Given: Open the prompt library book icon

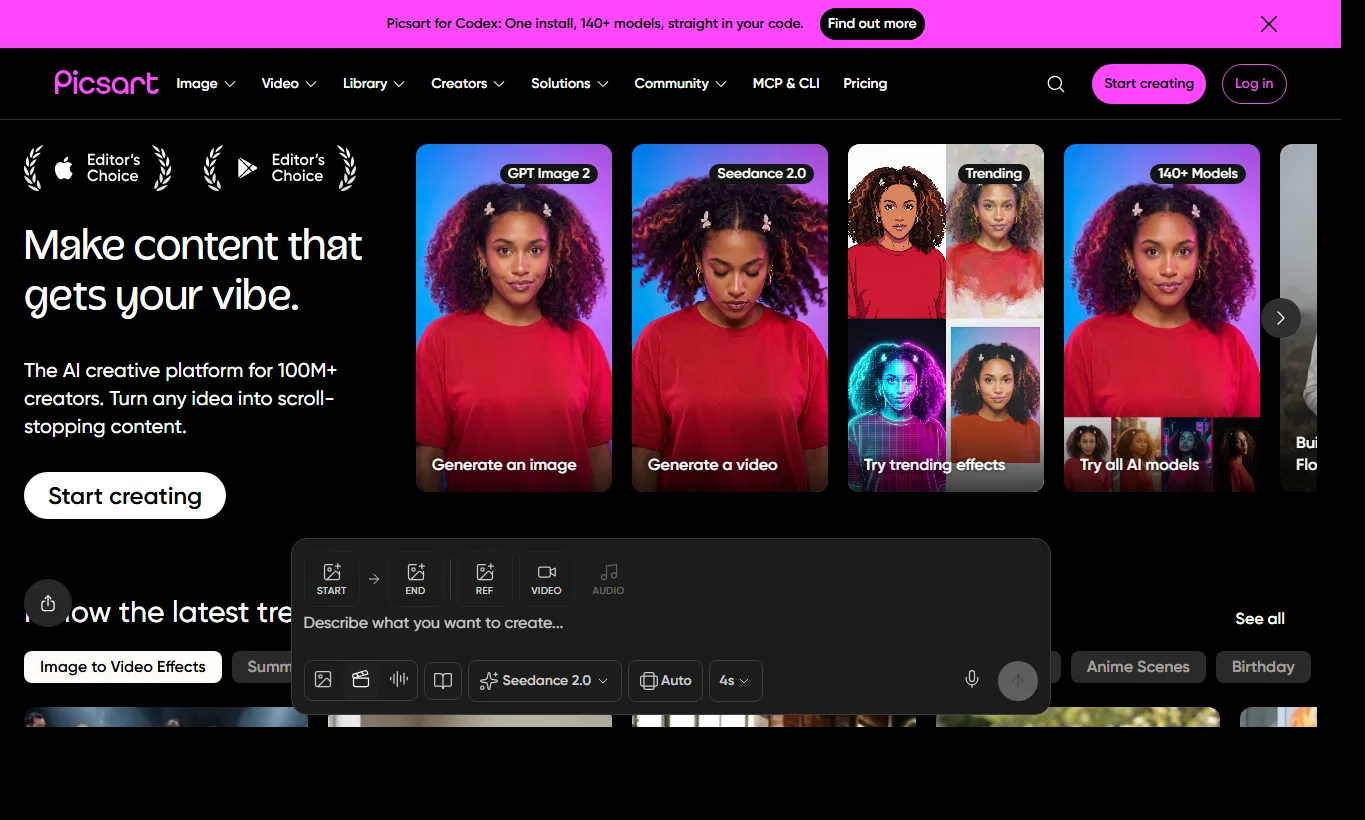Looking at the screenshot, I should click(443, 680).
